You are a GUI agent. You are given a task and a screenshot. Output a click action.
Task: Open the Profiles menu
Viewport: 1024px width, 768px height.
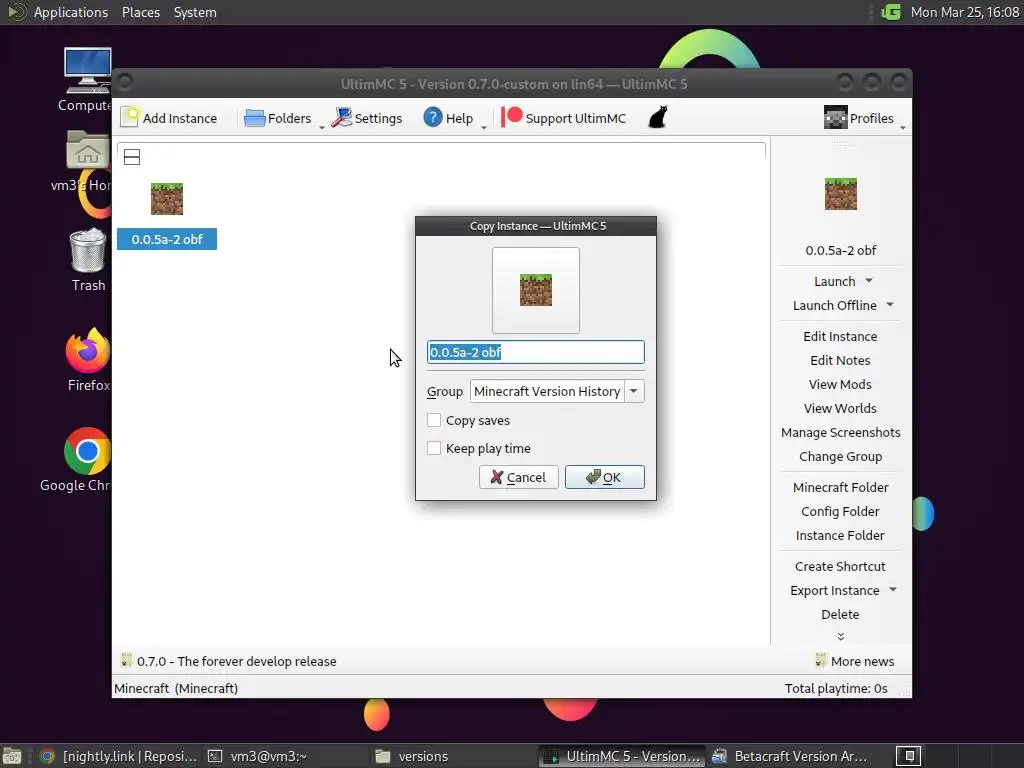click(x=863, y=118)
